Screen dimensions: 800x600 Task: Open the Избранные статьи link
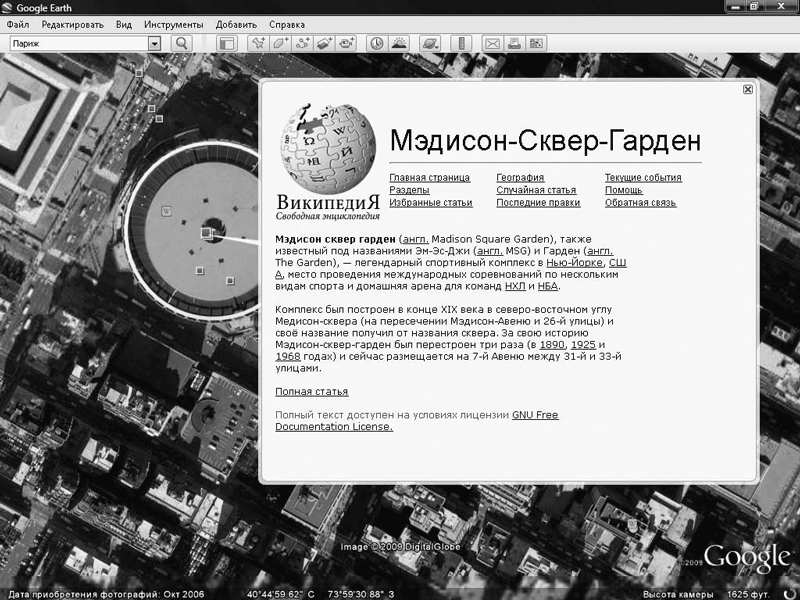431,203
